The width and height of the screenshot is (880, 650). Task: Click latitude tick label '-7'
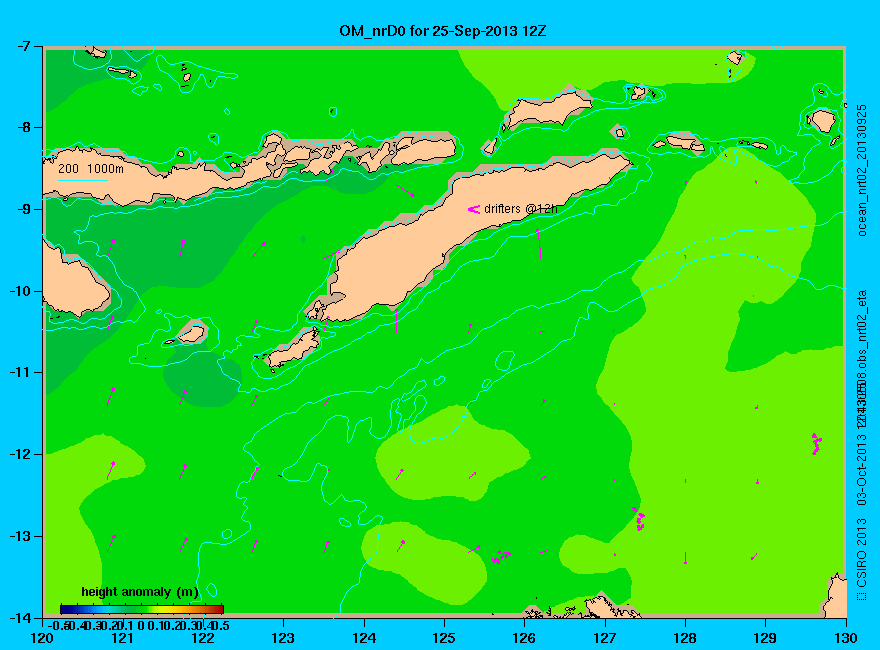[x=24, y=45]
